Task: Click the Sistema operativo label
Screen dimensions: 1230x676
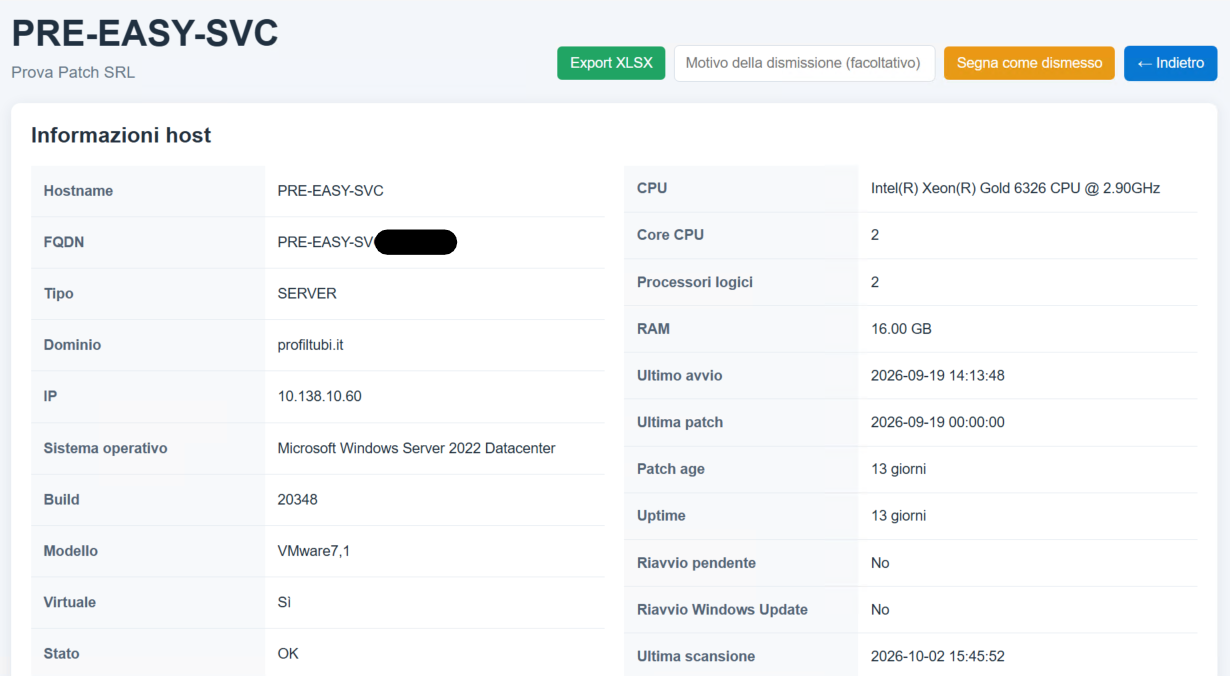Action: 105,448
